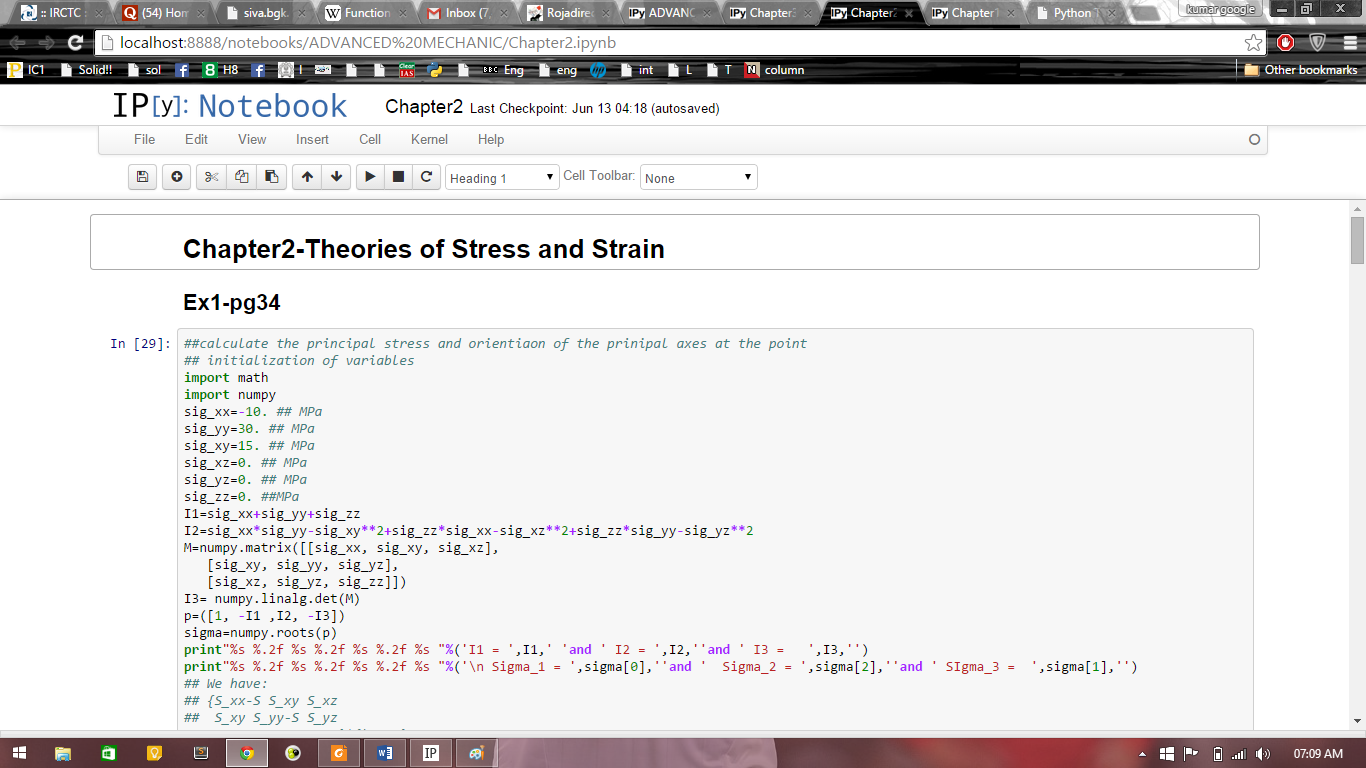Open the 'Heading 1' cell type dropdown
1366x768 pixels.
pyautogui.click(x=502, y=178)
